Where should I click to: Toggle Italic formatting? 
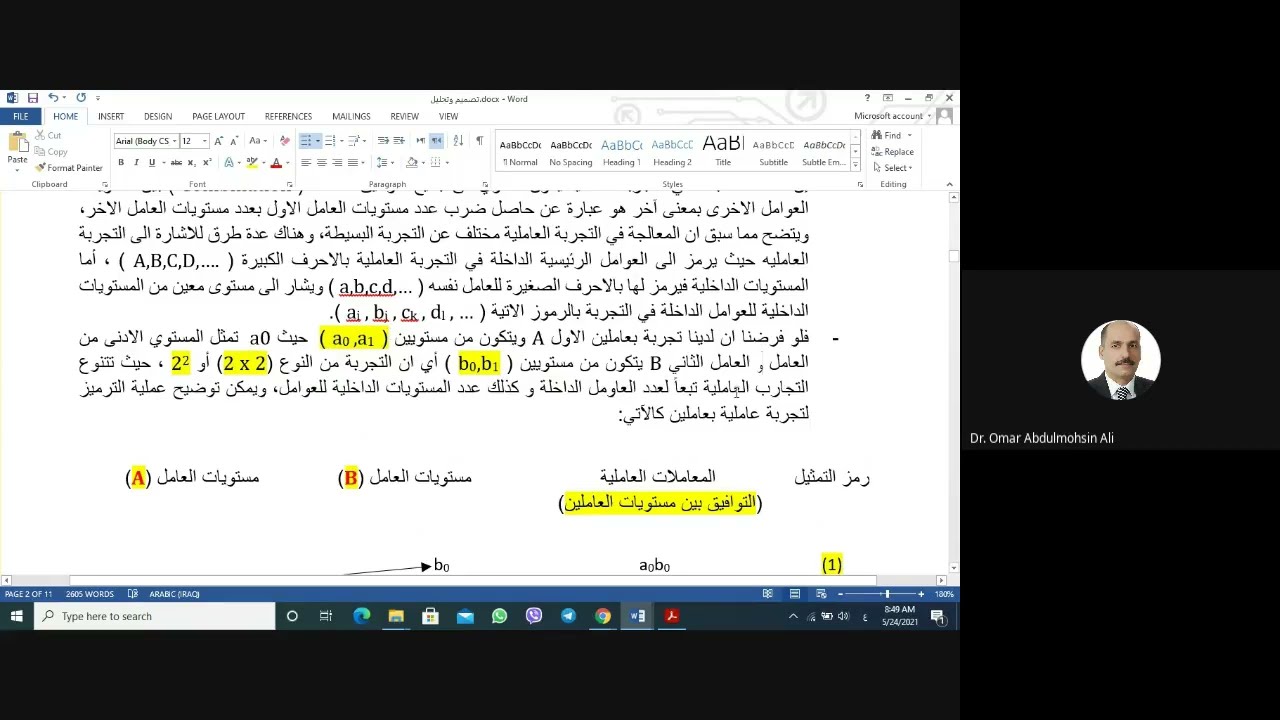(x=136, y=162)
